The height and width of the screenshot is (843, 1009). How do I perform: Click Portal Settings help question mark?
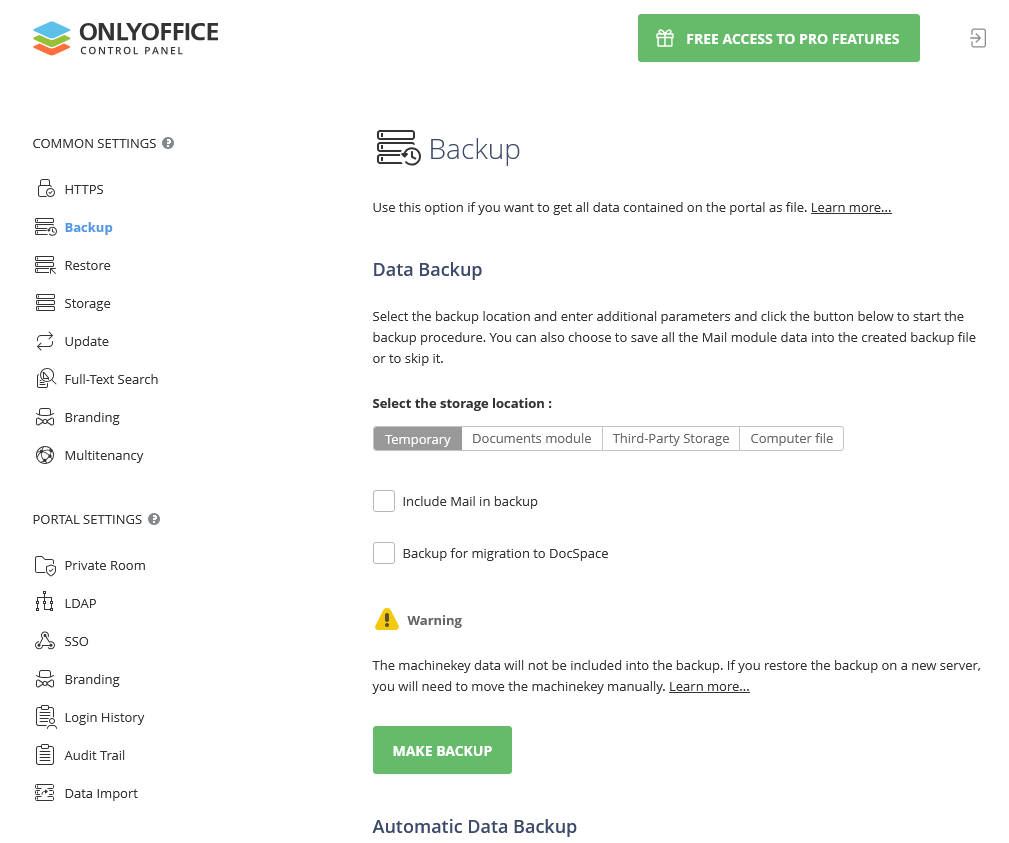pyautogui.click(x=154, y=519)
